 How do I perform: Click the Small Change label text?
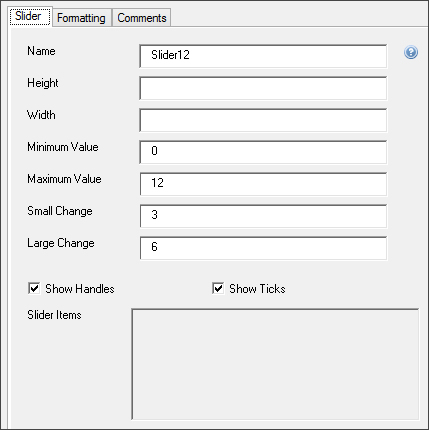click(60, 211)
